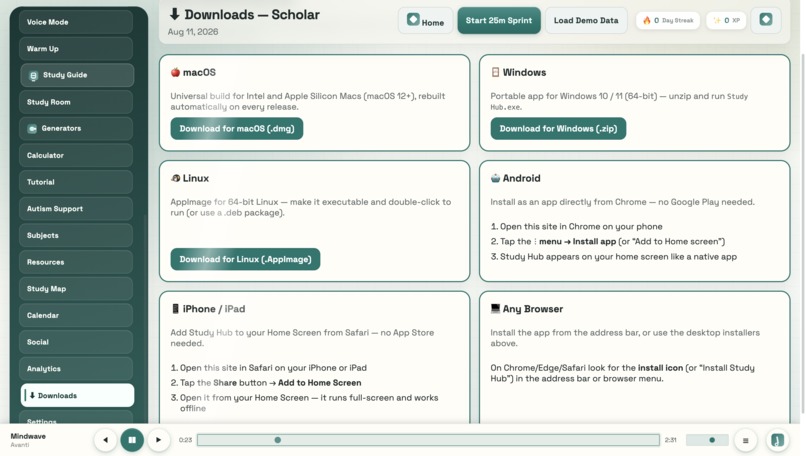Viewport: 806px width, 456px height.
Task: Click "Tap the Share button → Add to Home Screen"
Action: [270, 383]
